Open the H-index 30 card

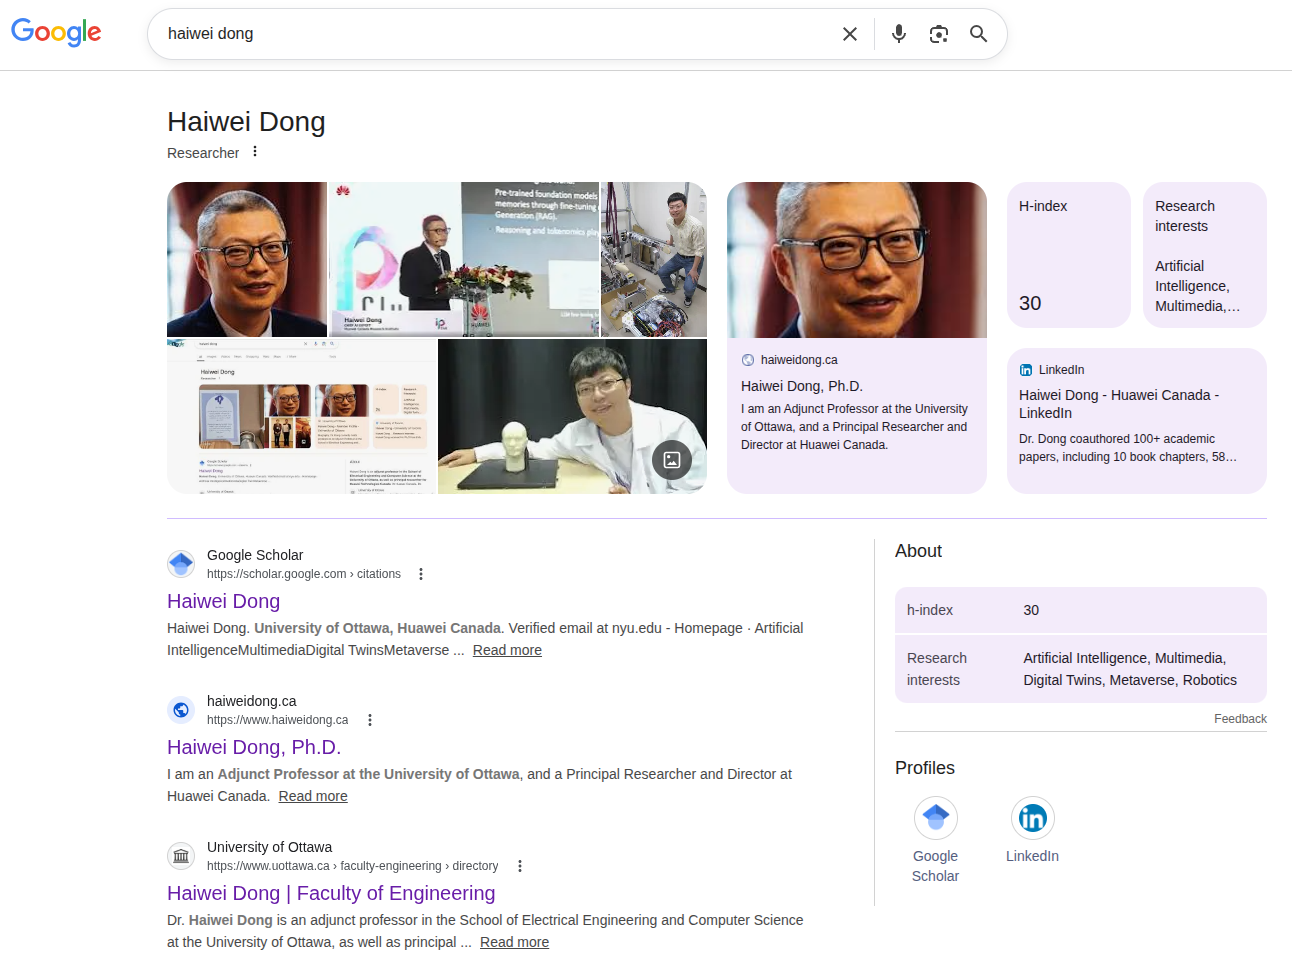pyautogui.click(x=1068, y=255)
